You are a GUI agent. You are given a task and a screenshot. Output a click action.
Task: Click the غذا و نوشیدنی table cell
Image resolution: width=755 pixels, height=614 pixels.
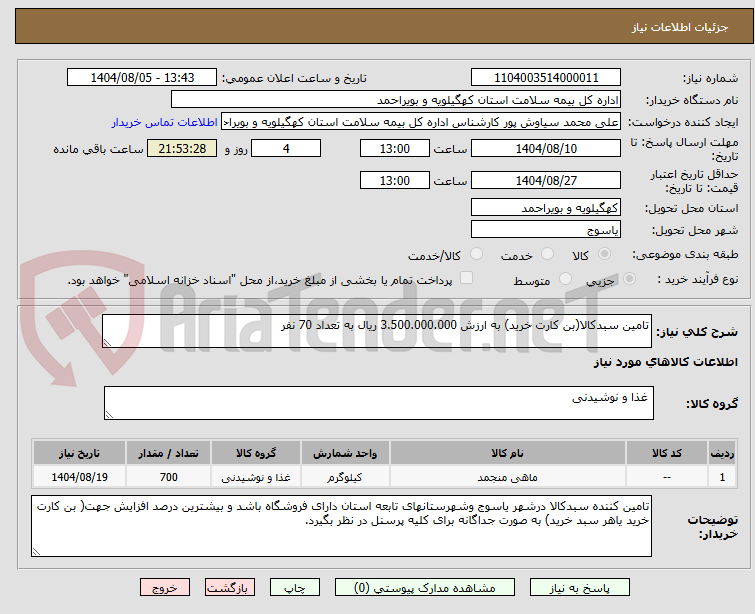pos(256,477)
